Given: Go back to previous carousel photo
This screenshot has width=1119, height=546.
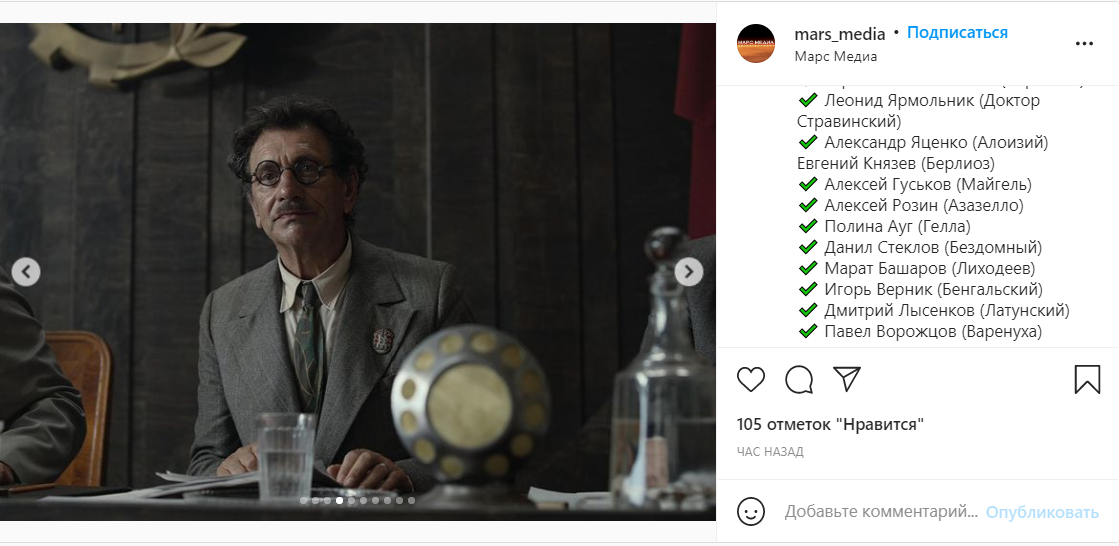Looking at the screenshot, I should pyautogui.click(x=26, y=272).
